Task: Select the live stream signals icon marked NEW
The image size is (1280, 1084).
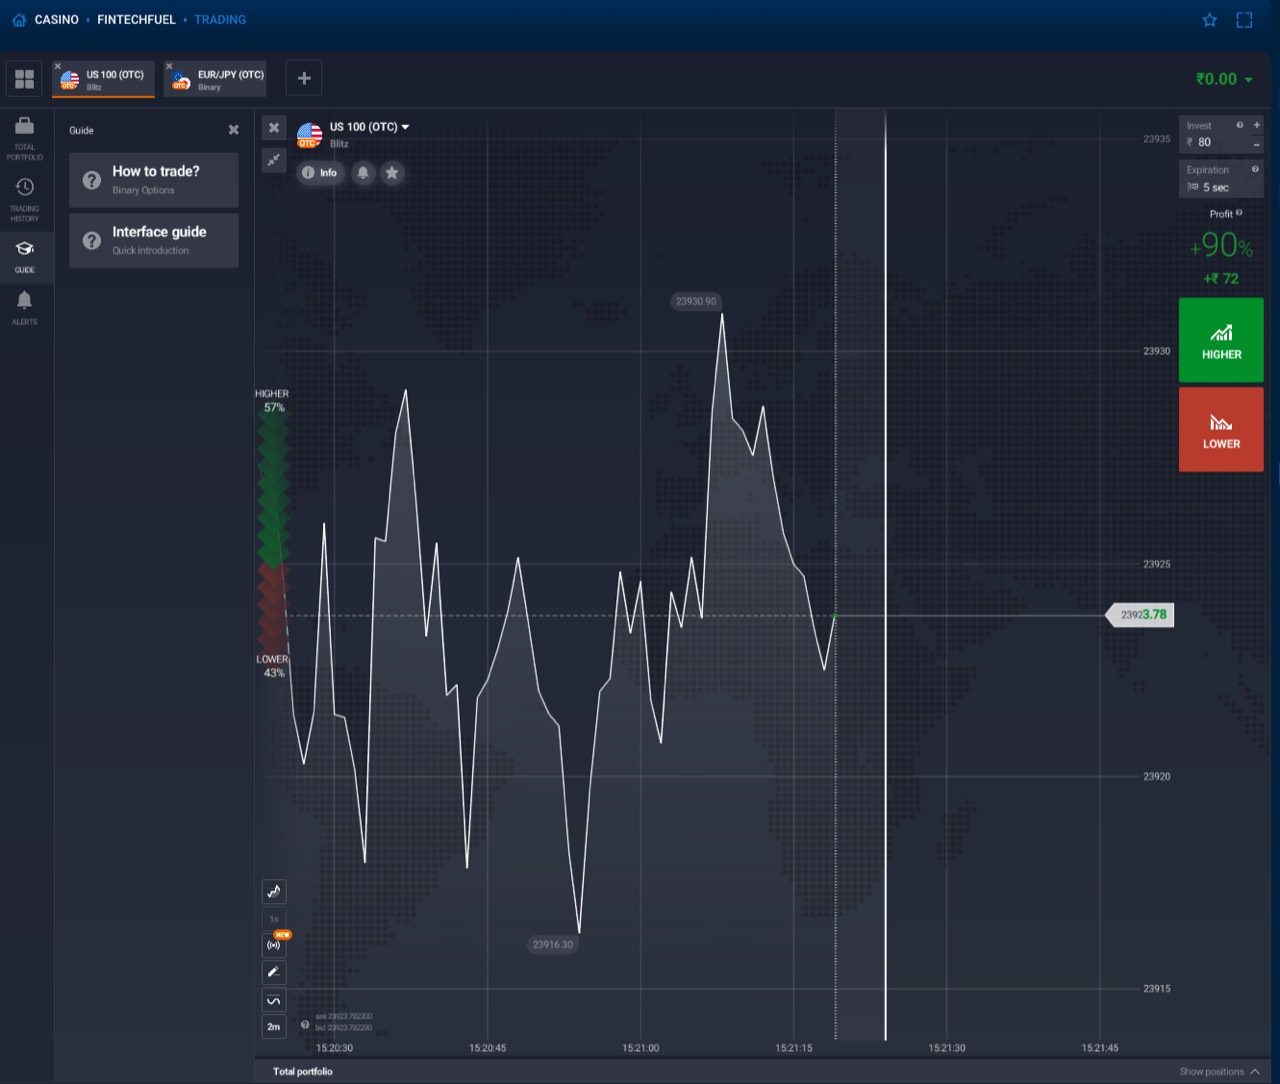Action: [x=273, y=943]
